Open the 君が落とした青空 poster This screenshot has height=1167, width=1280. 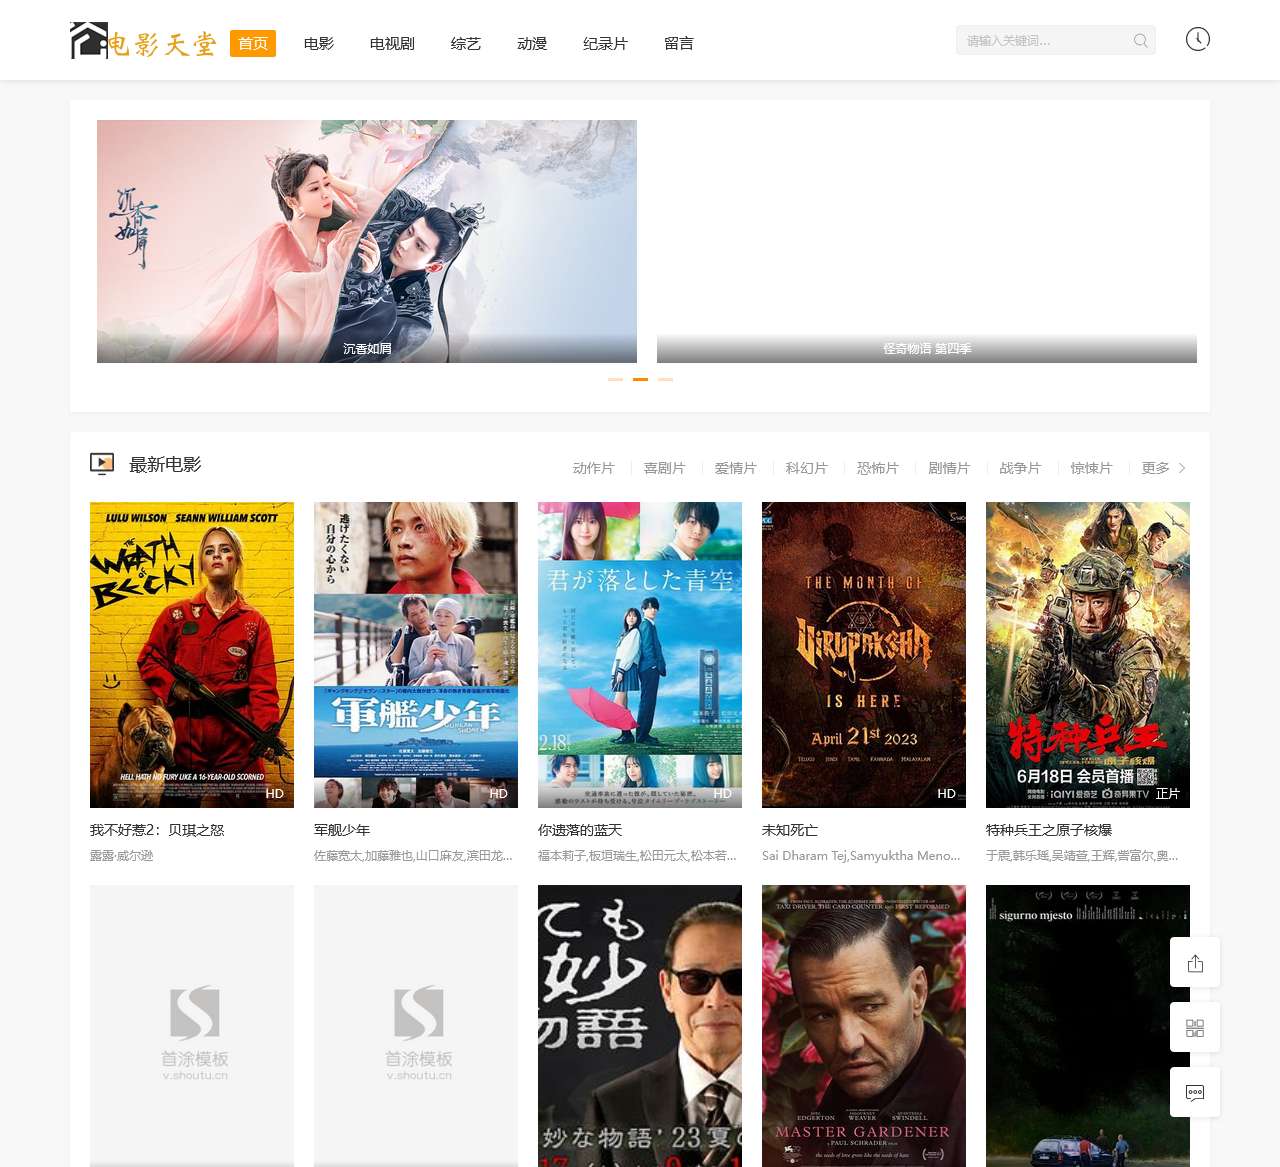pos(640,655)
